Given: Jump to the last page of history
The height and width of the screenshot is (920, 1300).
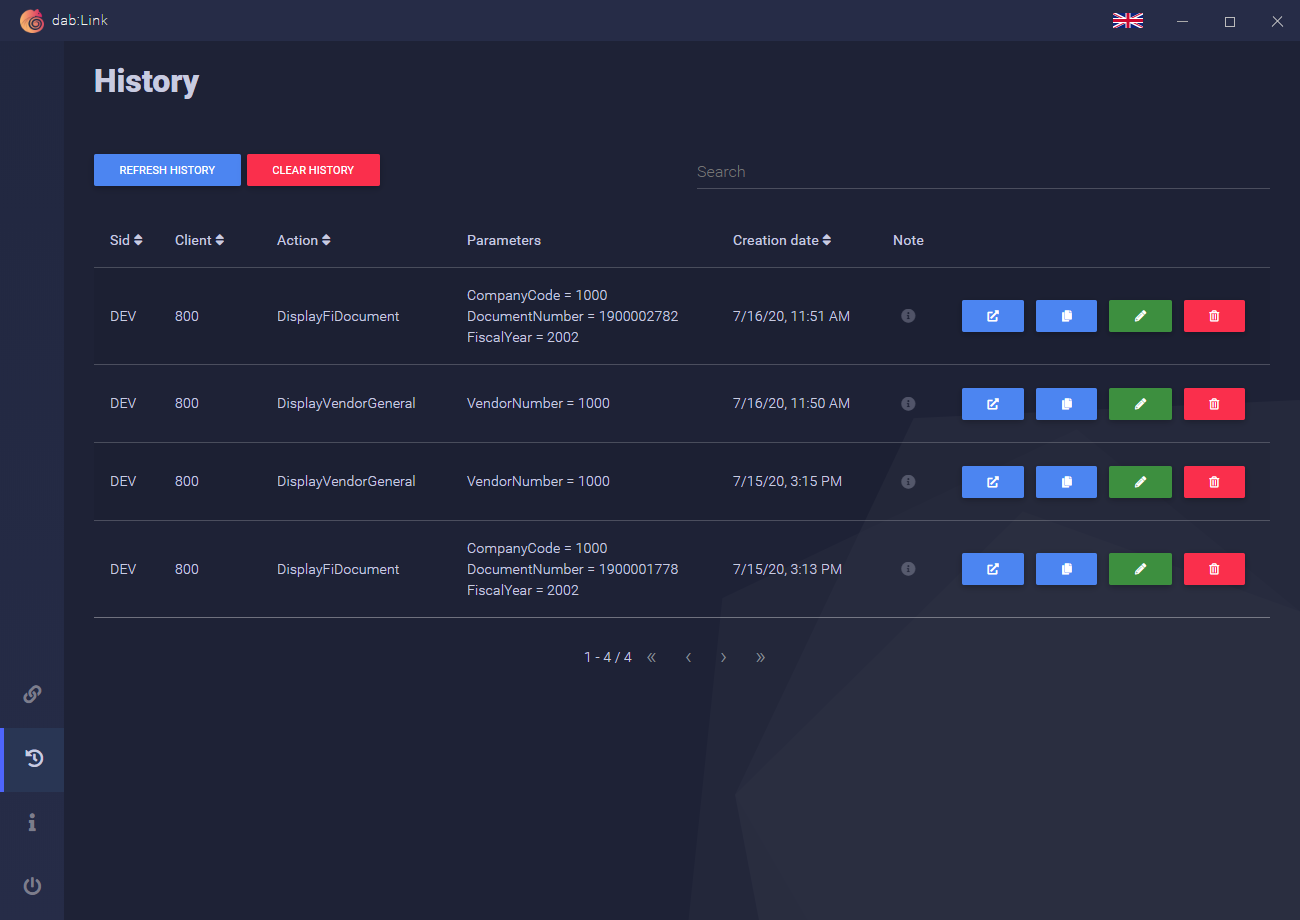Looking at the screenshot, I should [x=760, y=657].
